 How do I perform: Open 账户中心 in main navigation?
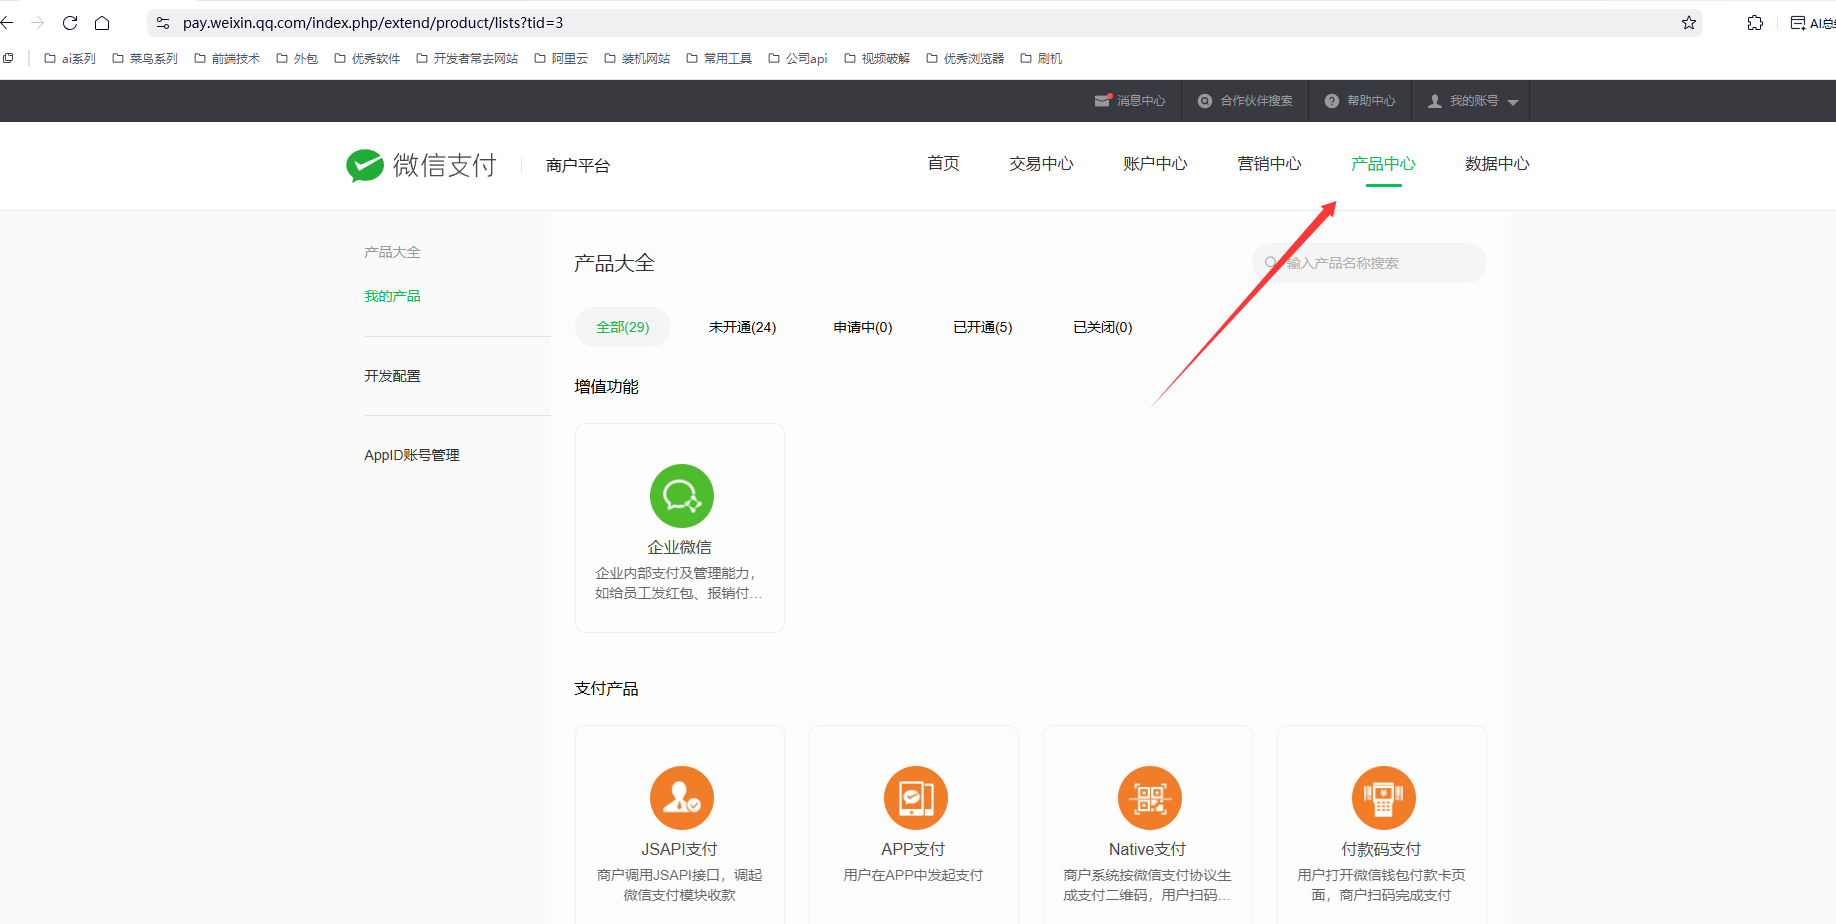click(x=1155, y=164)
